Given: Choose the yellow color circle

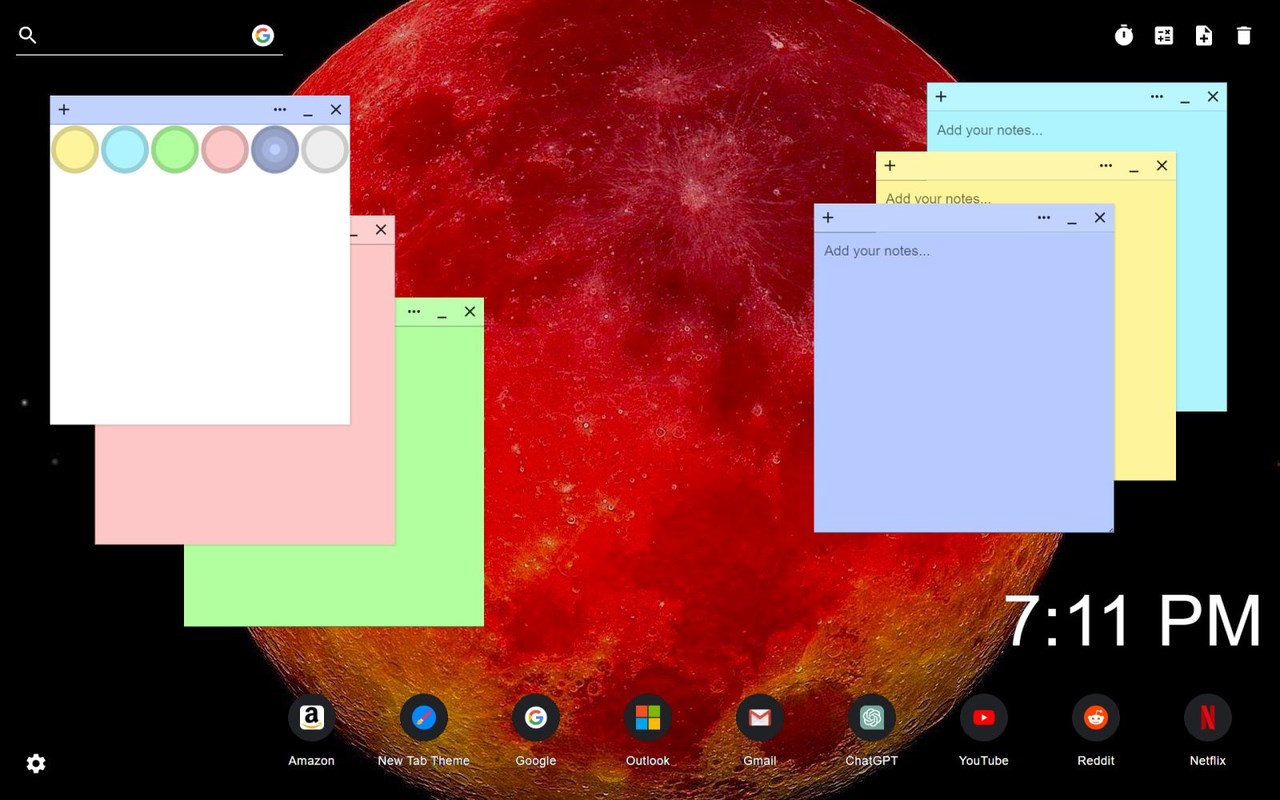Looking at the screenshot, I should 75,150.
